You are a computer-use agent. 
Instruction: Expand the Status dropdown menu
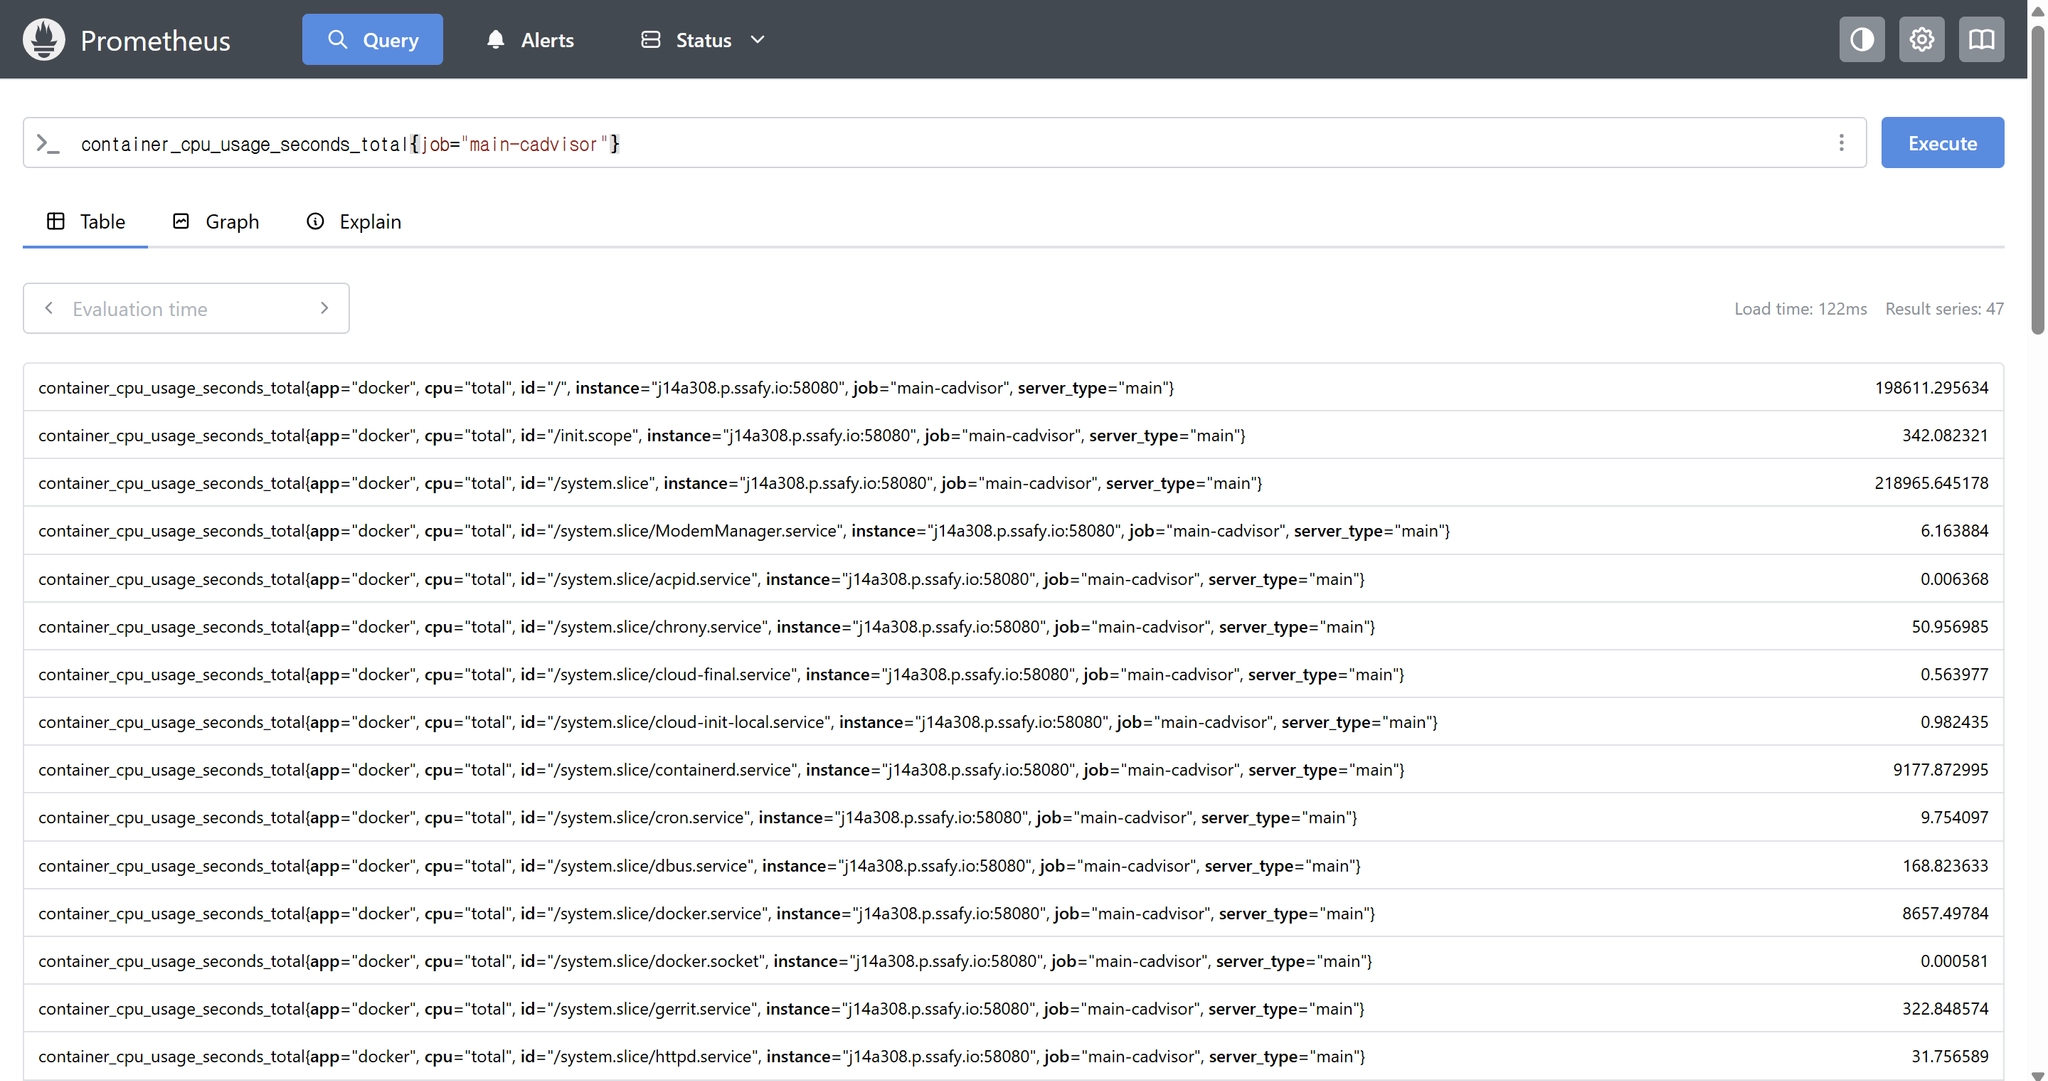coord(703,40)
